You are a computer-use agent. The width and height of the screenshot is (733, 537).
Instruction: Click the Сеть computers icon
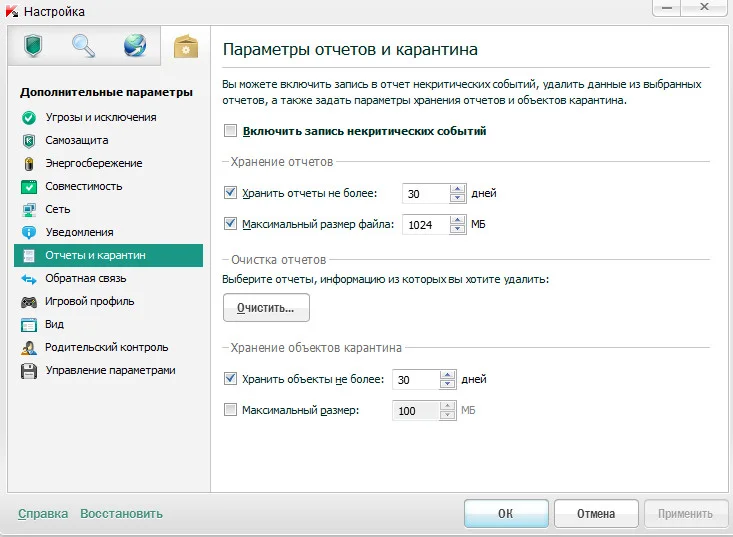[x=29, y=209]
